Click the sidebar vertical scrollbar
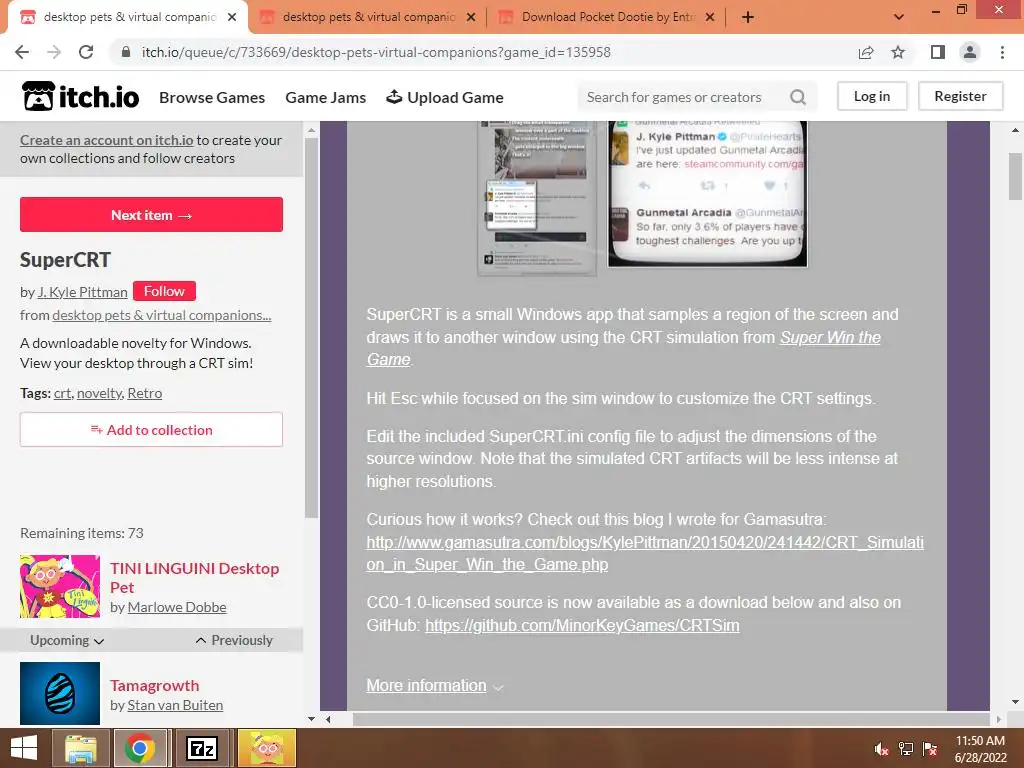The image size is (1024, 768). click(311, 328)
